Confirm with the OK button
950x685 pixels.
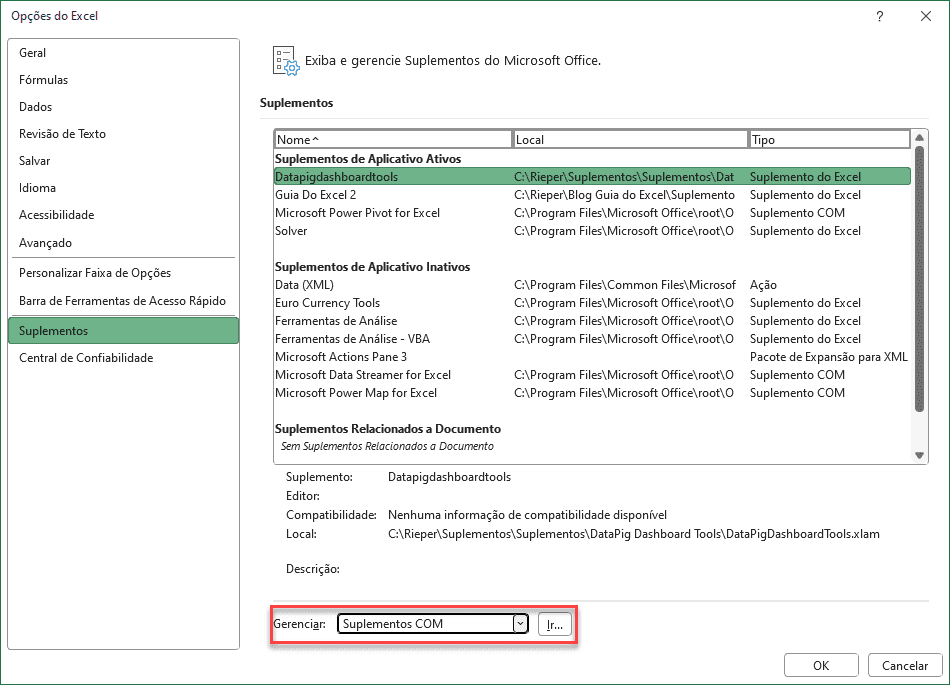click(x=821, y=666)
